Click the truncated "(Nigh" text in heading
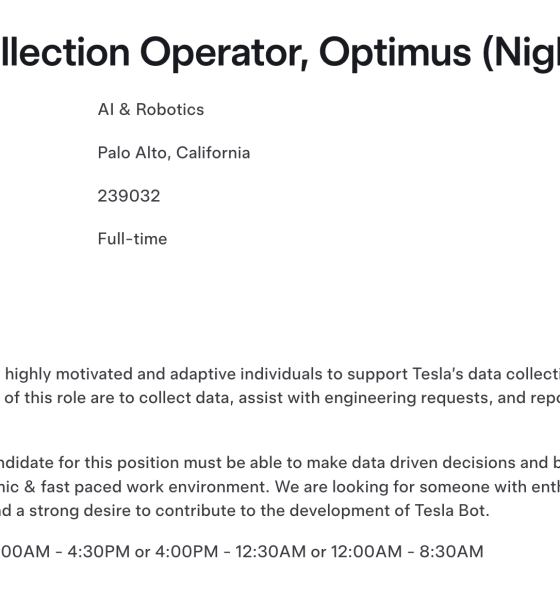Image resolution: width=560 pixels, height=600 pixels. pyautogui.click(x=521, y=53)
